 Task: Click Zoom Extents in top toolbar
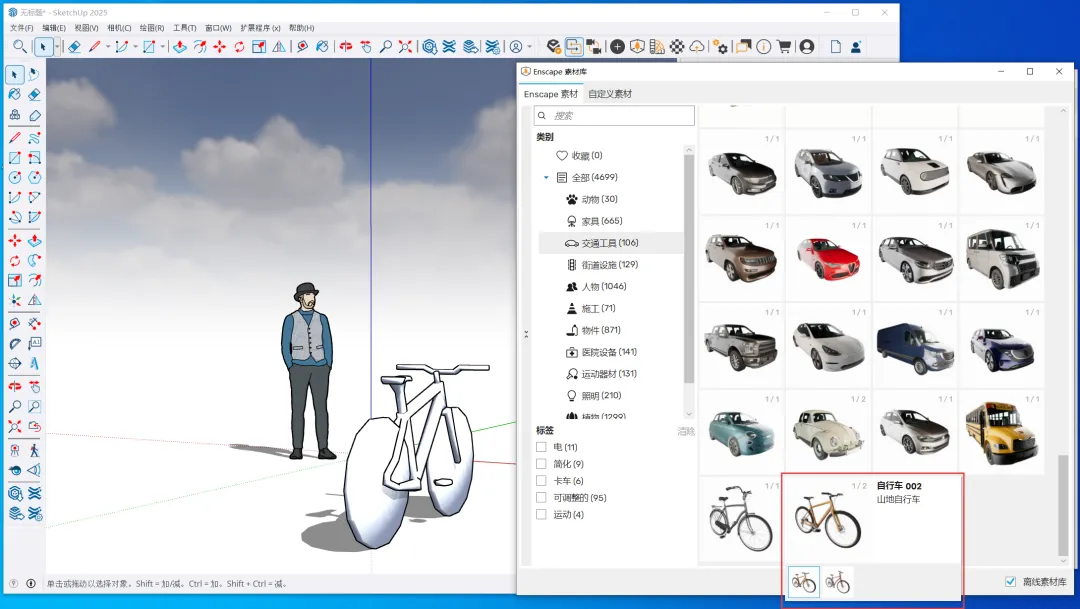[406, 46]
